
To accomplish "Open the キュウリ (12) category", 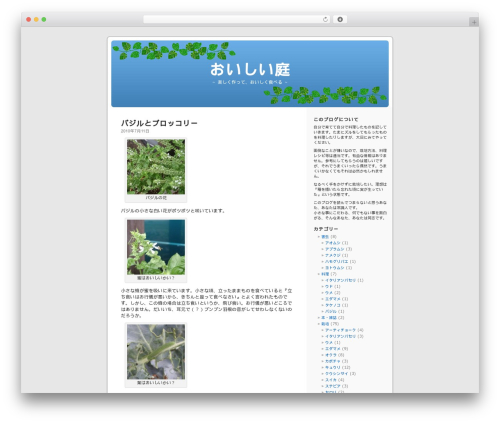I will click(333, 367).
